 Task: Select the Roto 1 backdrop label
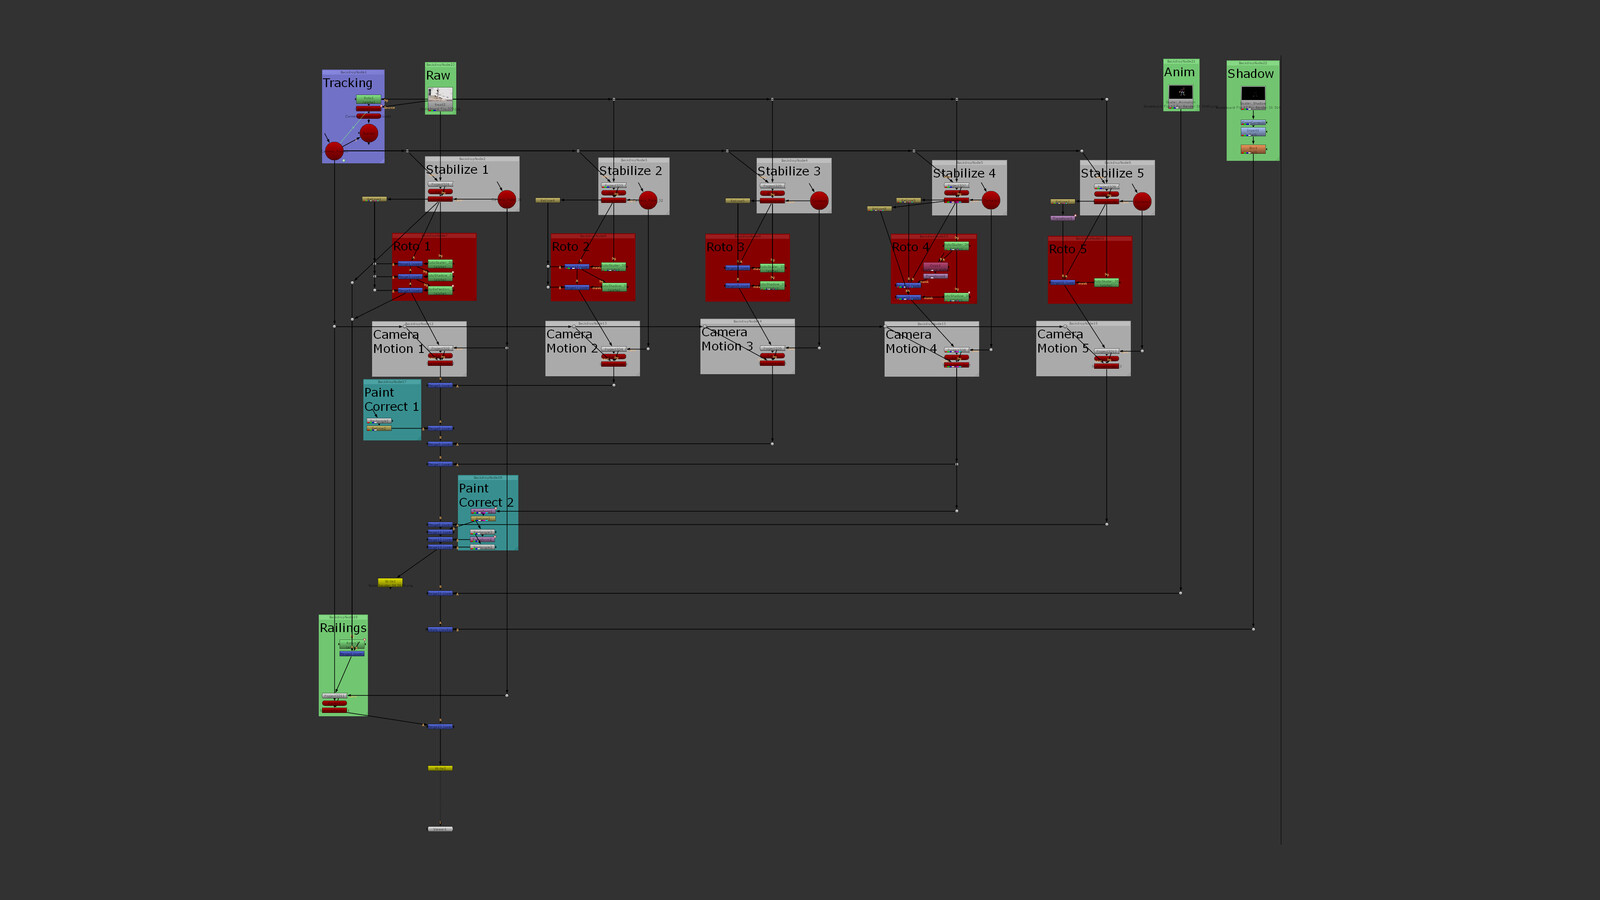(411, 246)
